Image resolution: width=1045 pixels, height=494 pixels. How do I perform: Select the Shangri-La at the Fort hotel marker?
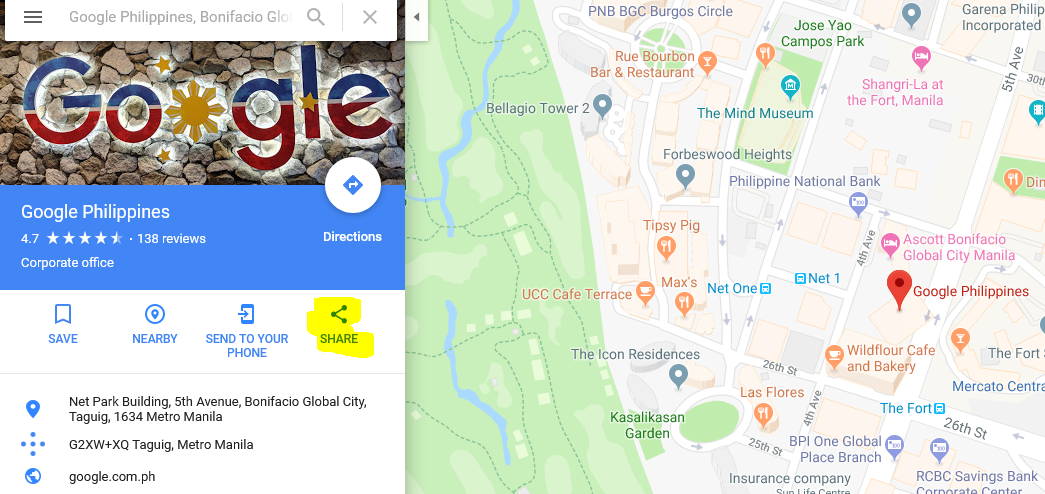pos(921,58)
